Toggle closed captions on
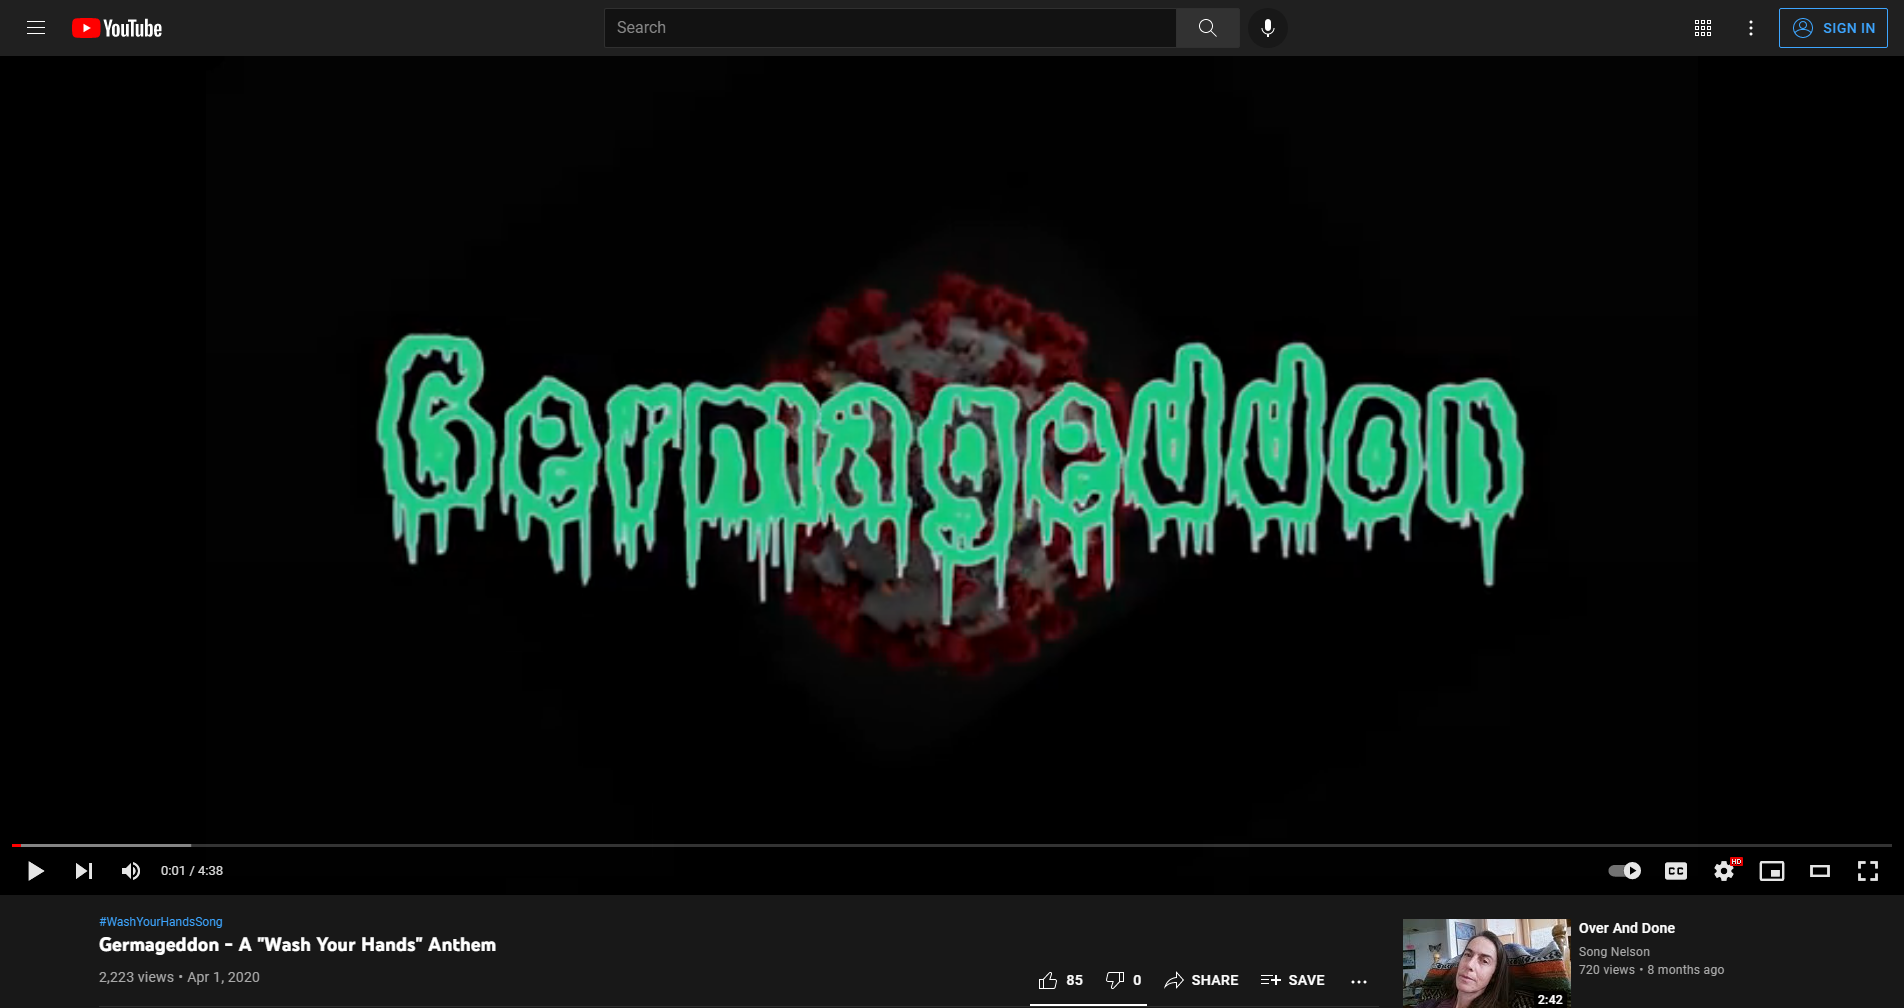This screenshot has width=1904, height=1008. point(1676,871)
